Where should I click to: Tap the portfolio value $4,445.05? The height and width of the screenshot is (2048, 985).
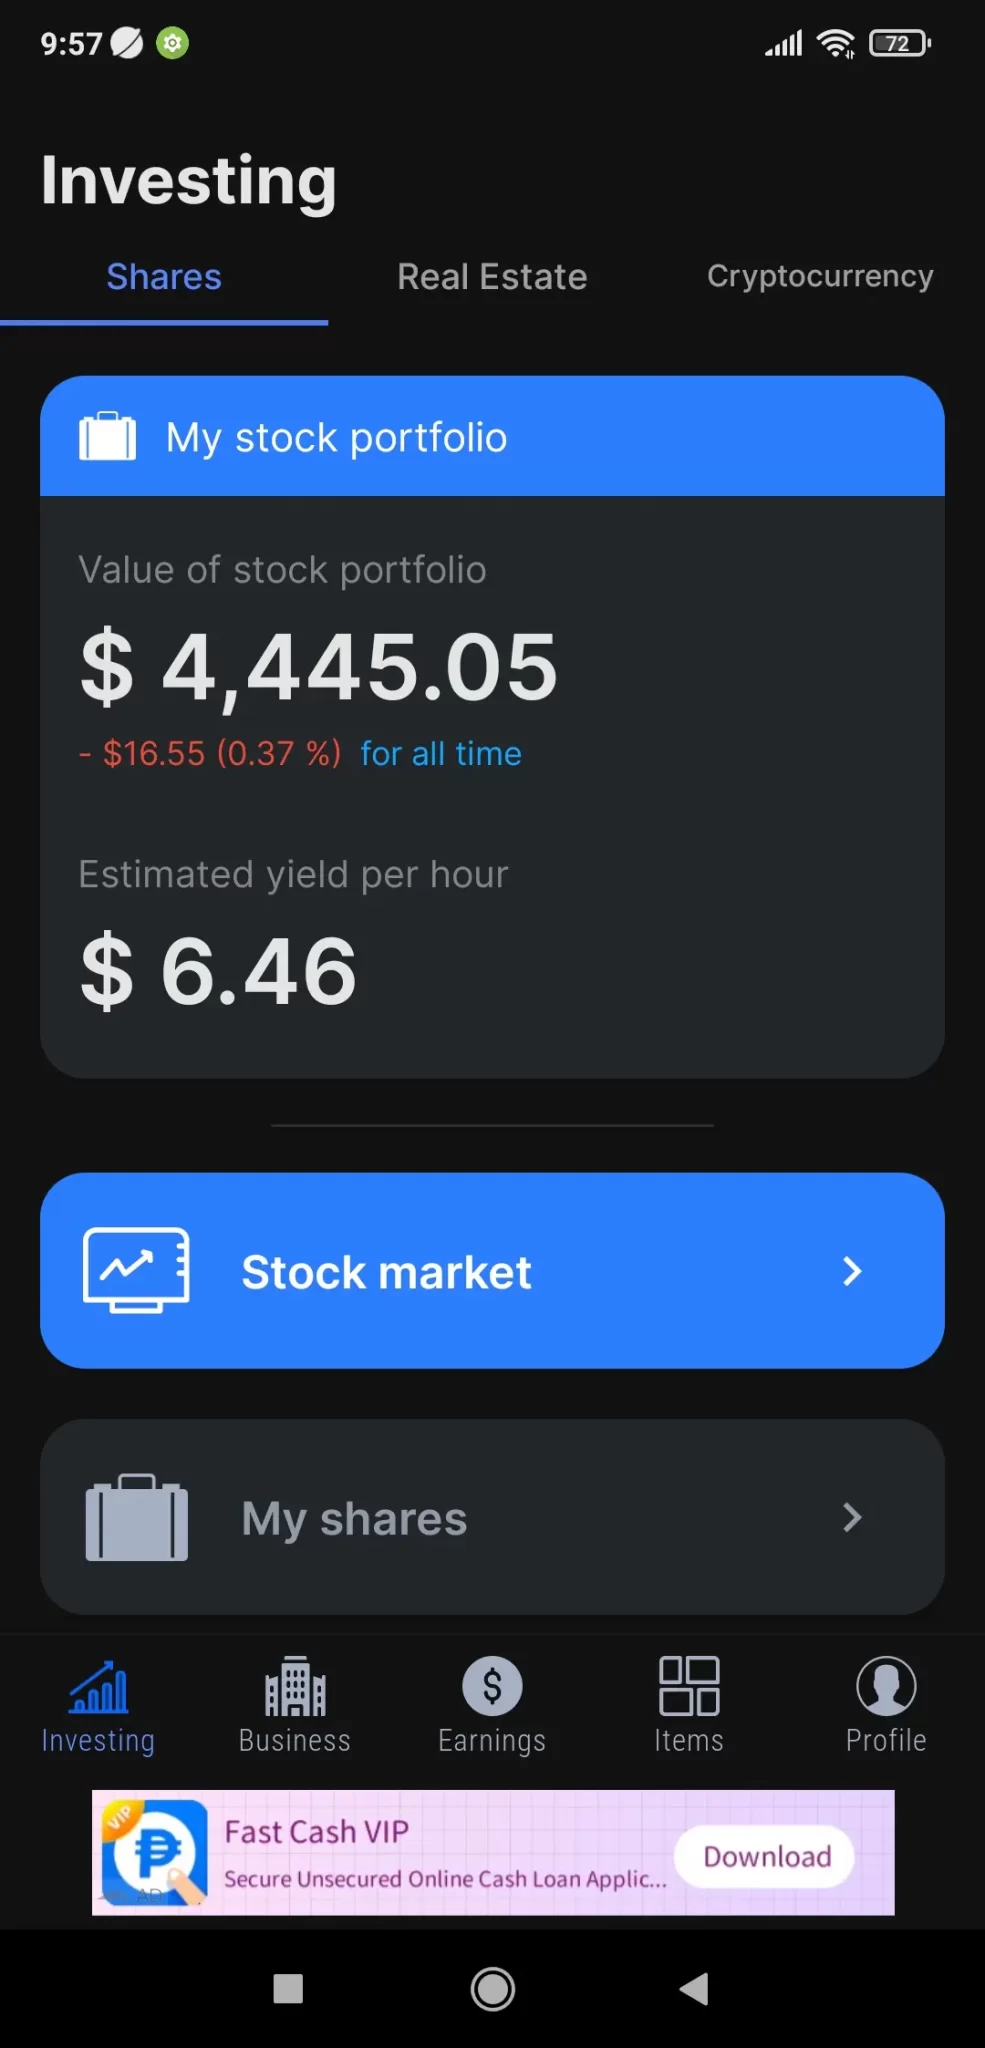[x=319, y=667]
